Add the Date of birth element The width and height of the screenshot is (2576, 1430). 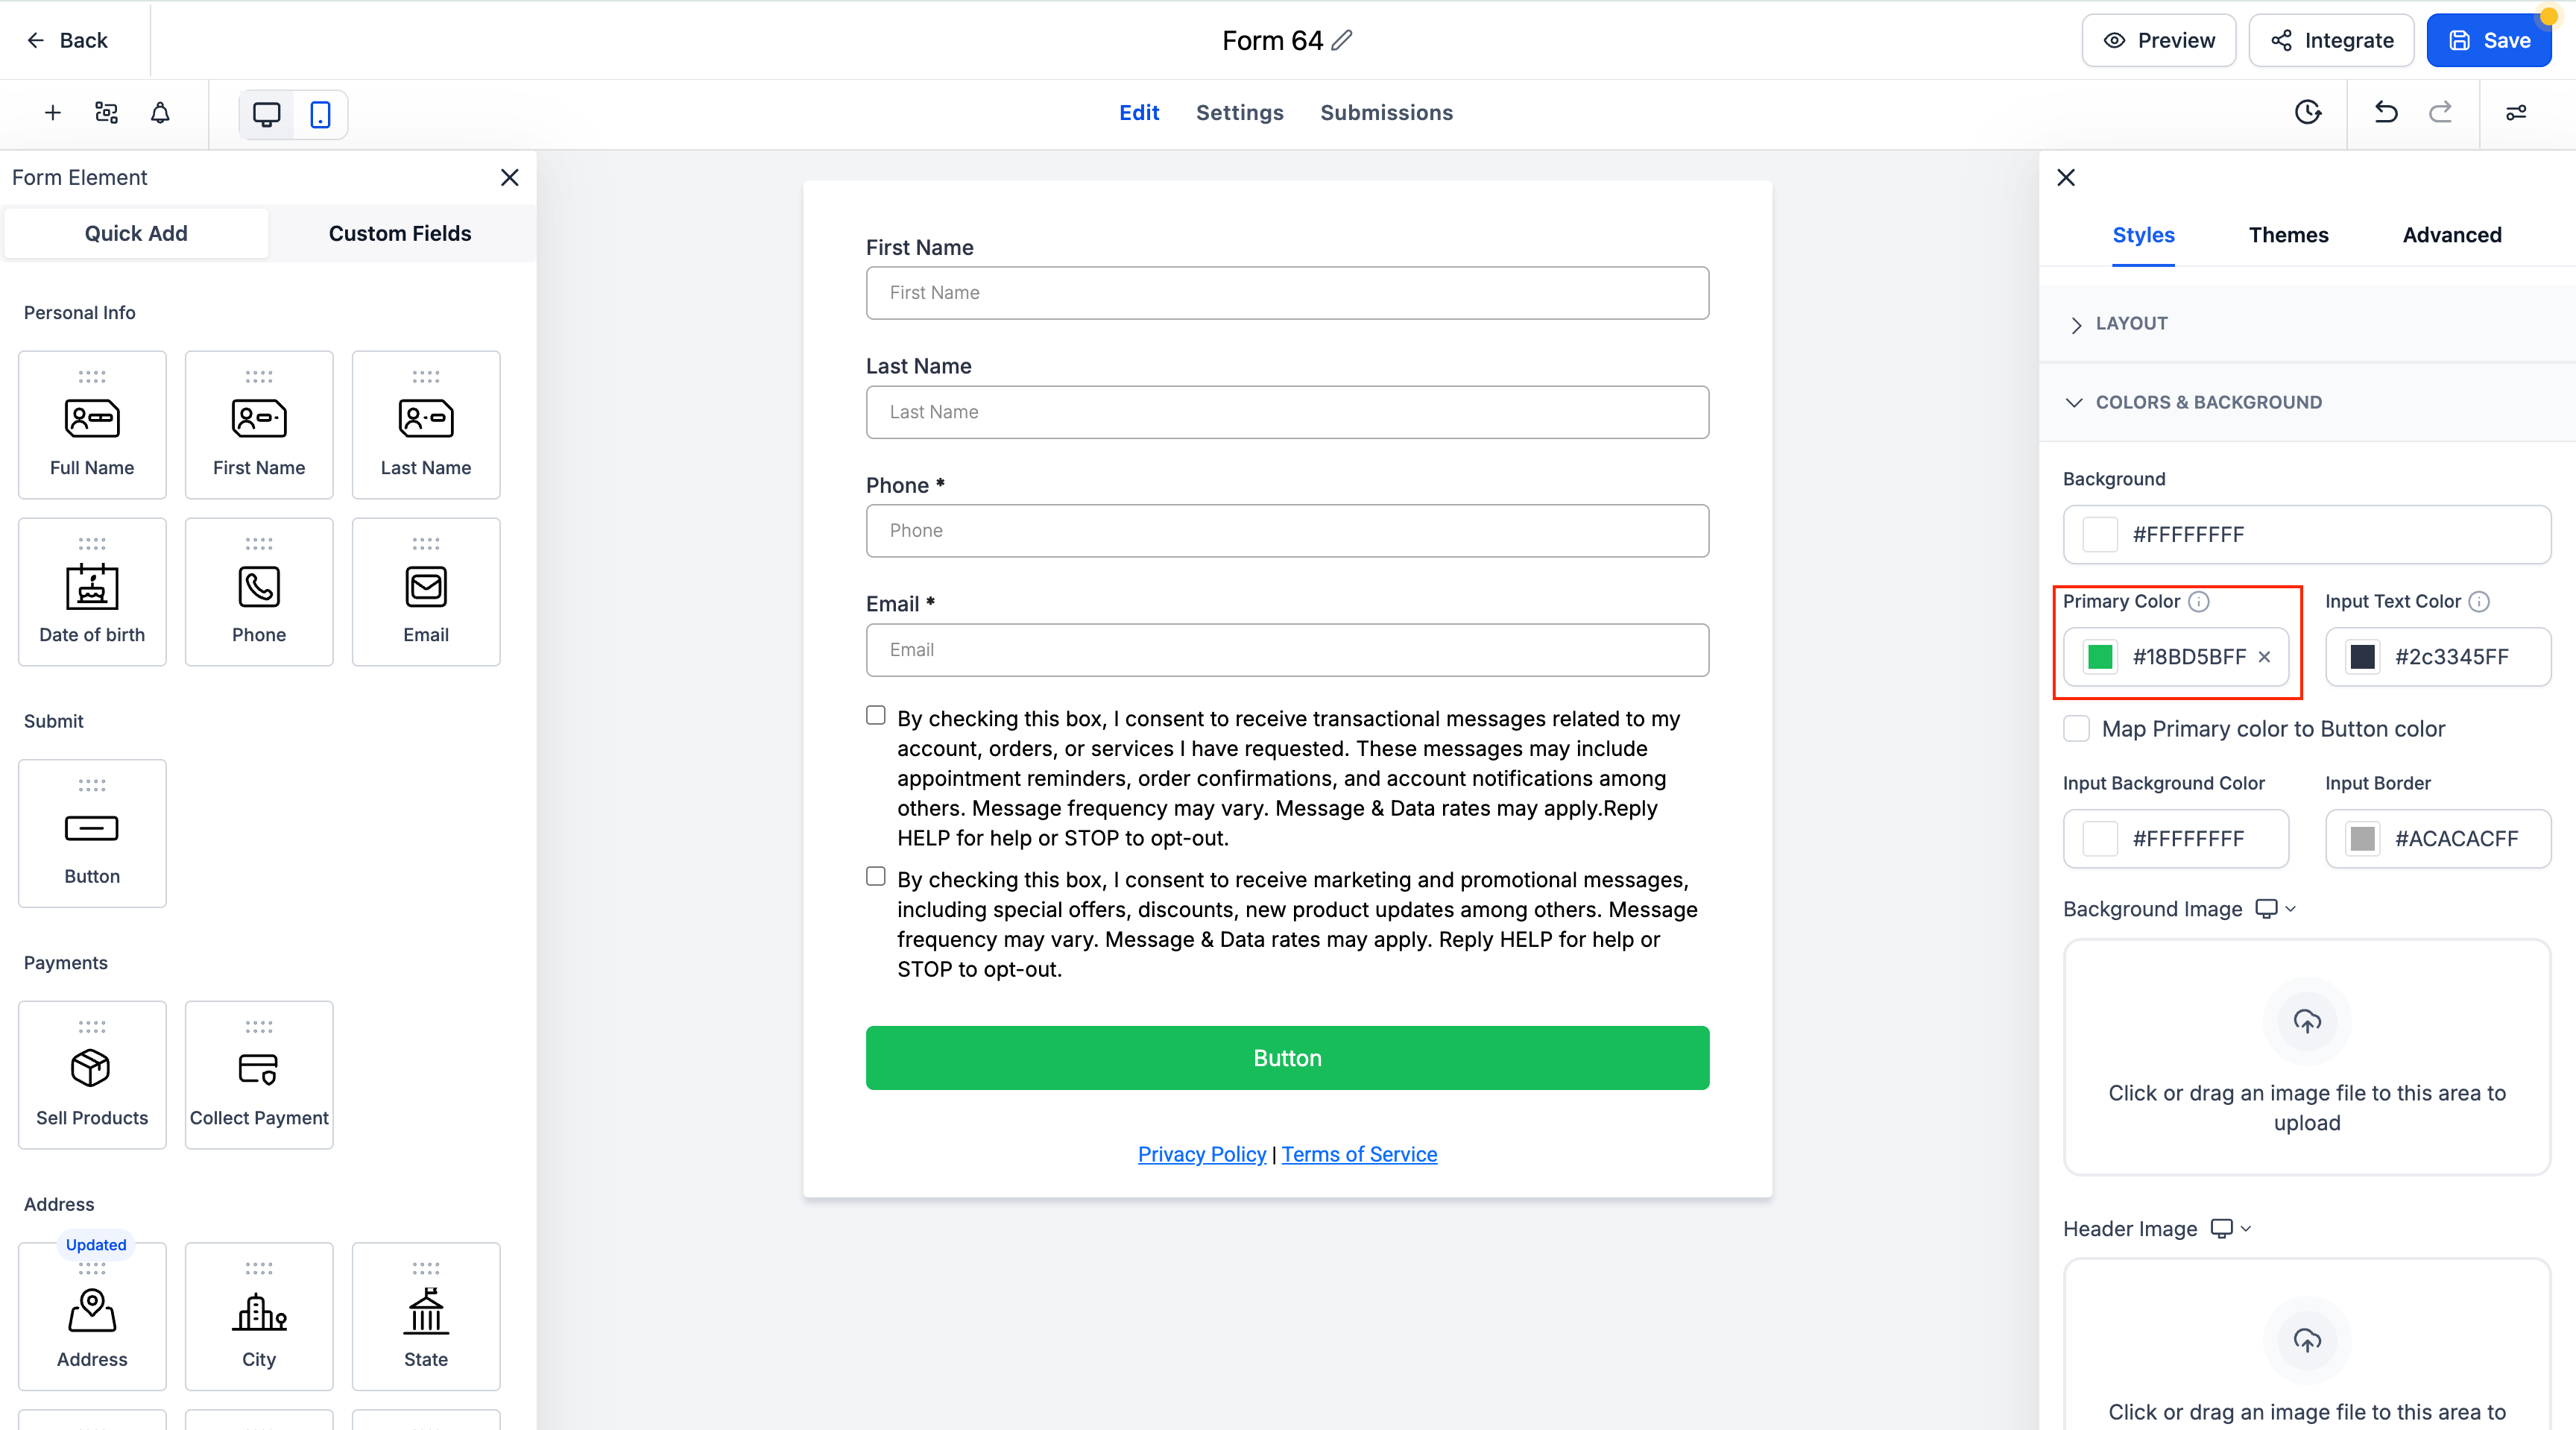point(92,592)
